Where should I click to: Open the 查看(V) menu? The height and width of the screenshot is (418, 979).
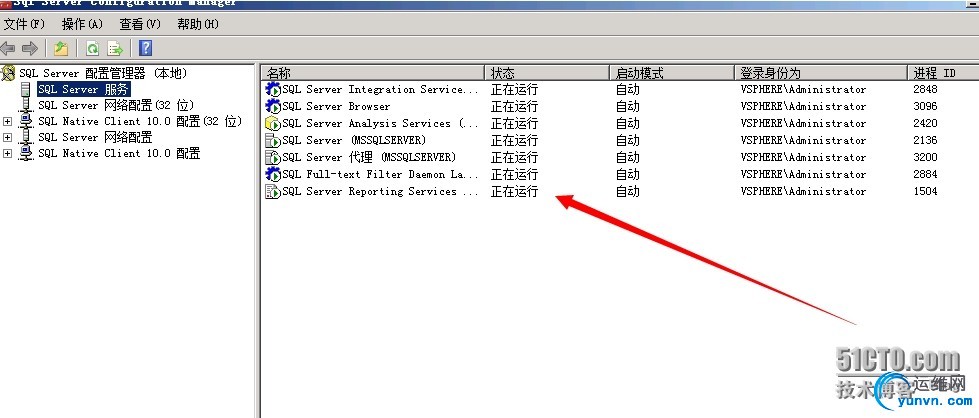(x=140, y=24)
